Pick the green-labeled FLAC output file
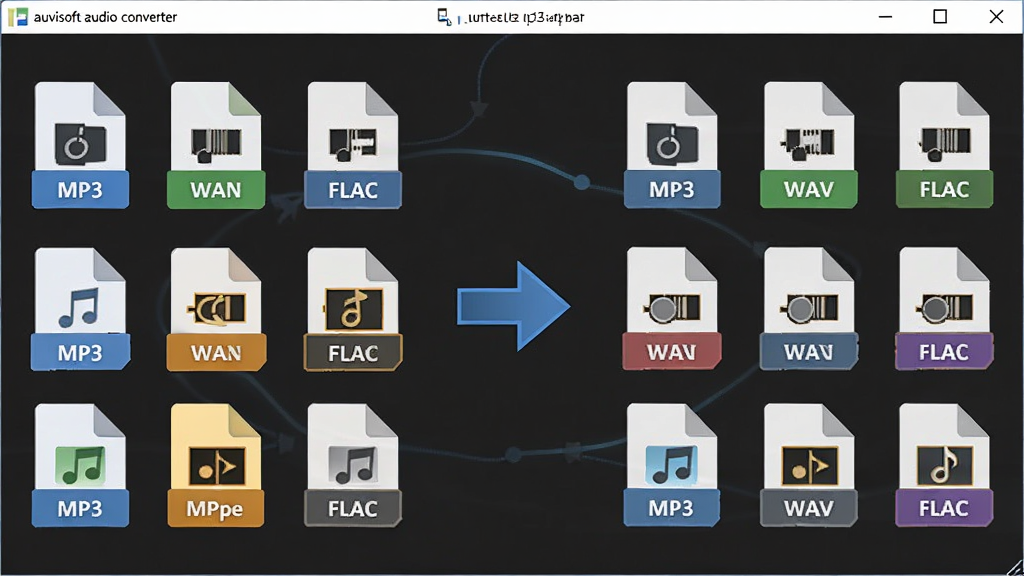 click(x=944, y=145)
